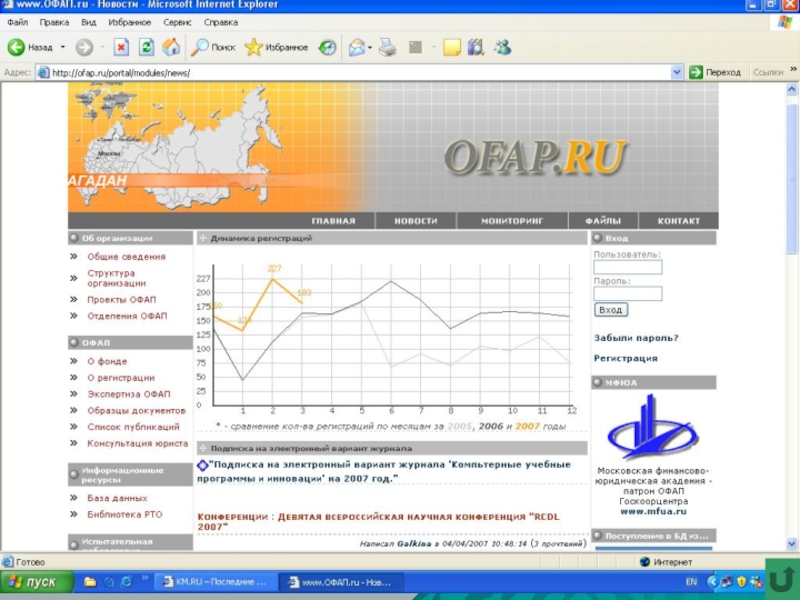Screen dimensions: 800x600
Task: Open Экспертиза ОФАП link
Action: pos(129,394)
